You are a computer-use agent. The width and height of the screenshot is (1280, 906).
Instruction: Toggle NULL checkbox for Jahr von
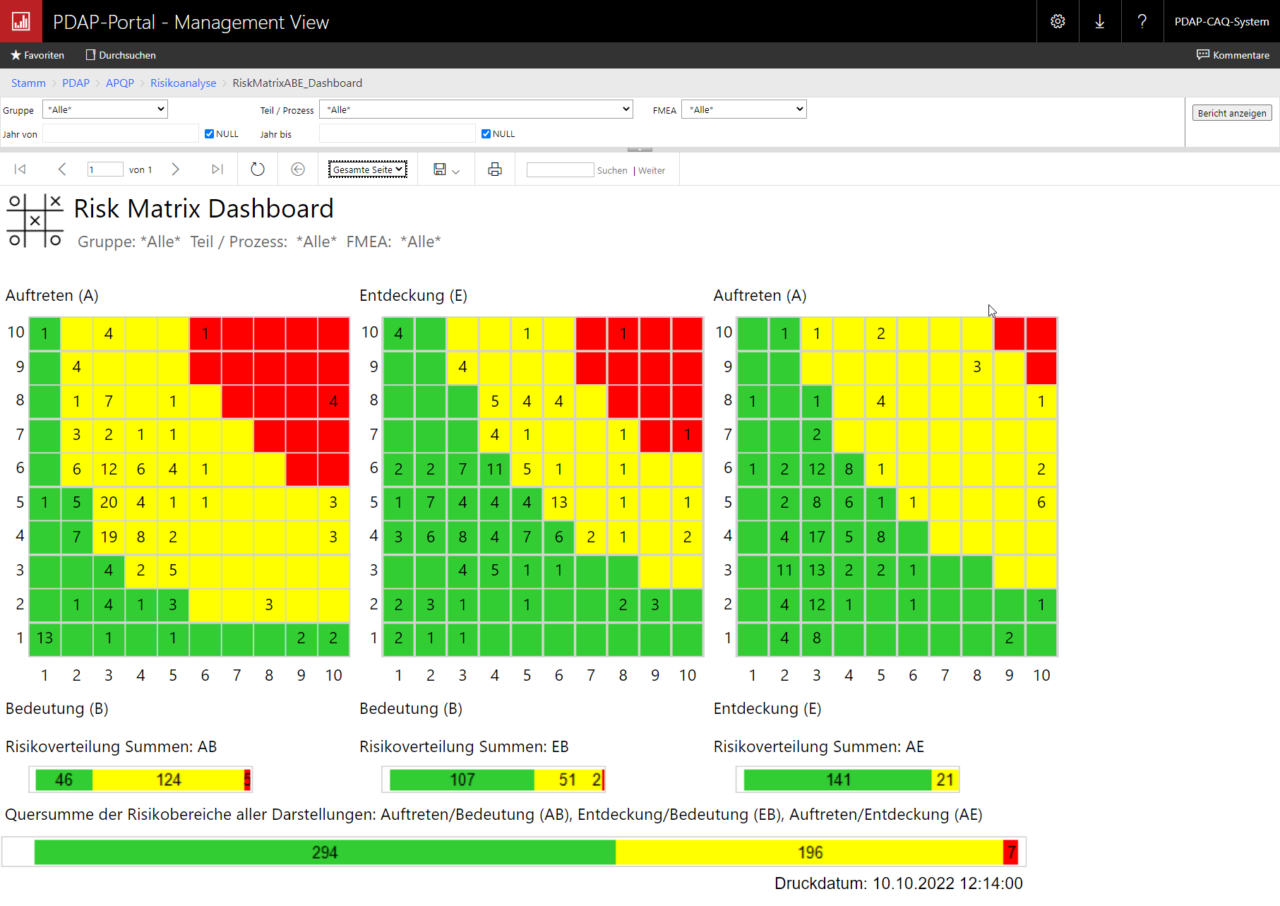pos(209,134)
